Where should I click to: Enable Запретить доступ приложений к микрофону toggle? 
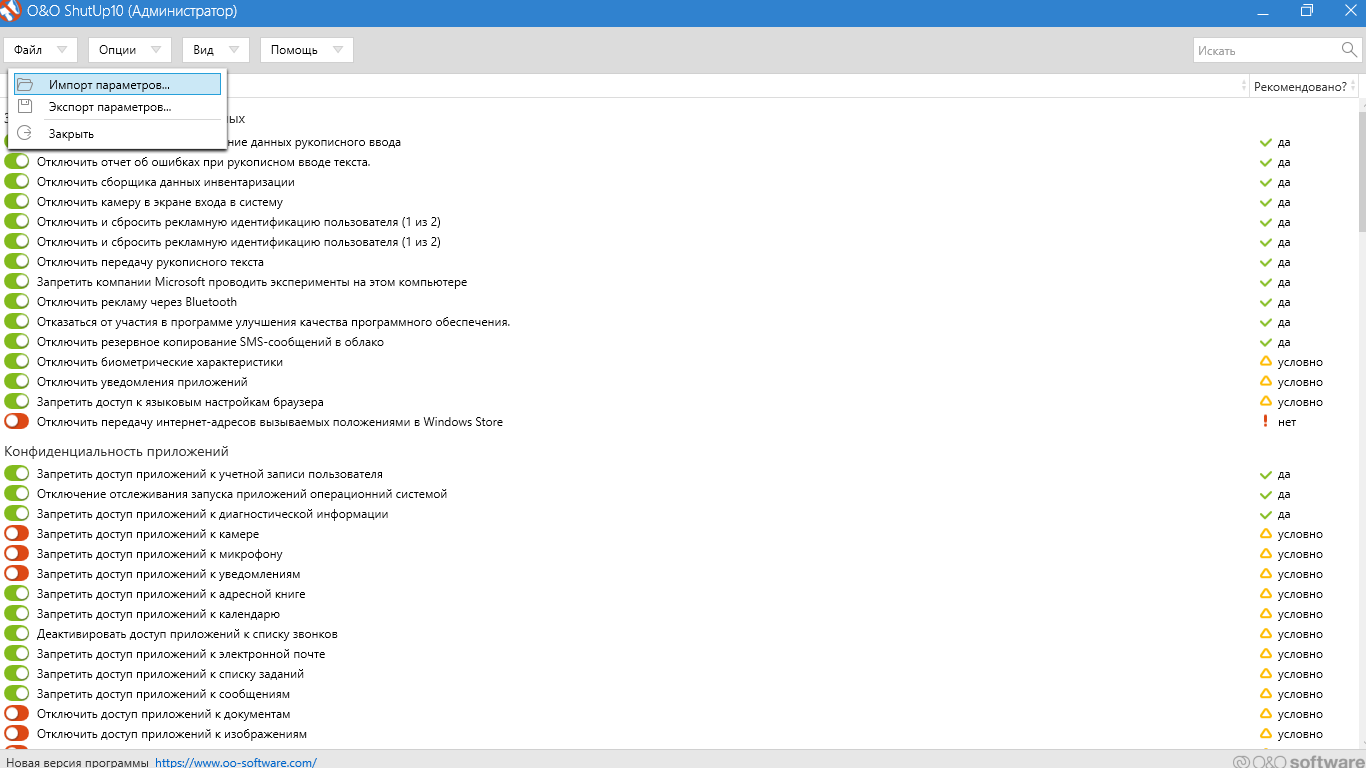coord(17,554)
